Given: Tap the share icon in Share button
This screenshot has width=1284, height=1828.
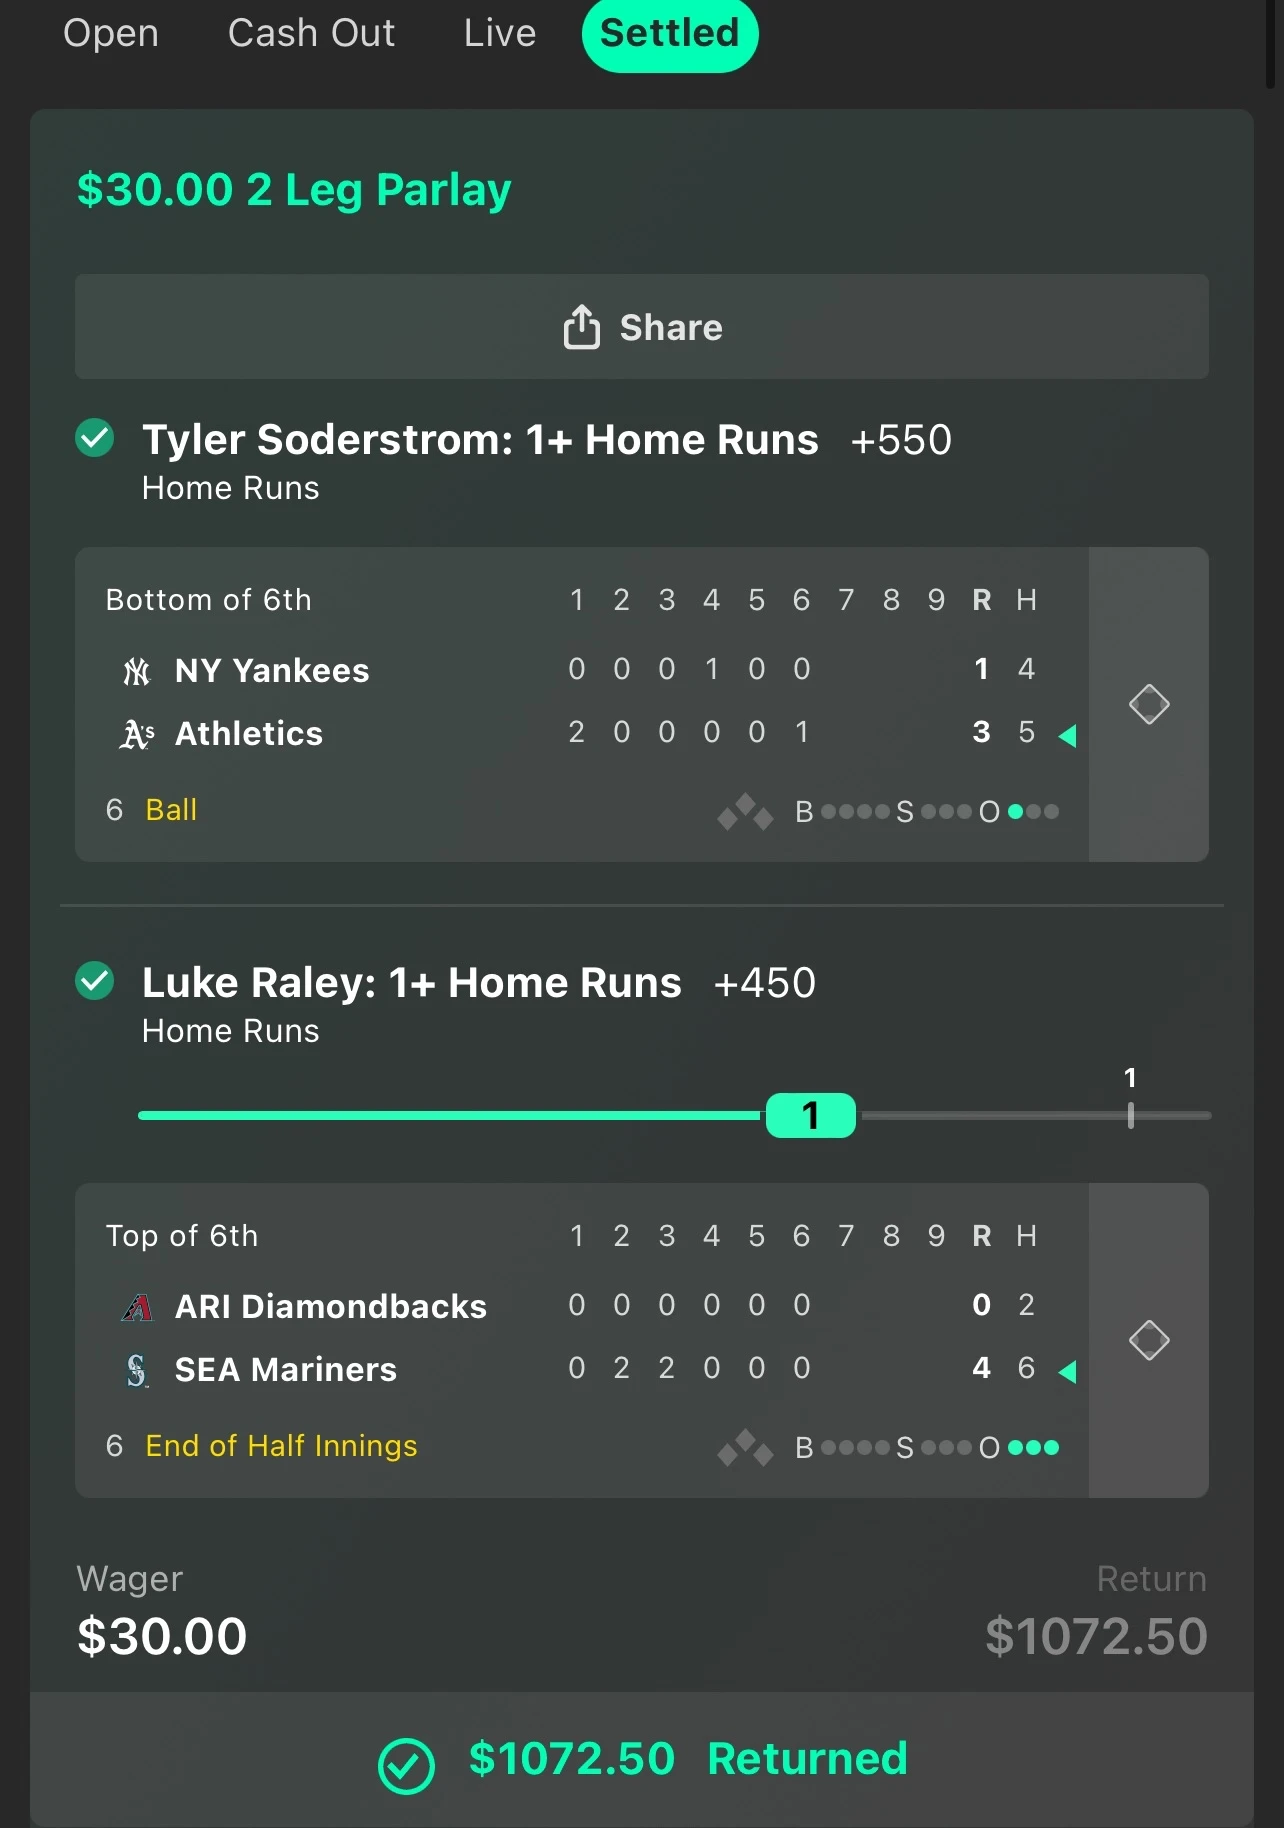Looking at the screenshot, I should click(581, 326).
